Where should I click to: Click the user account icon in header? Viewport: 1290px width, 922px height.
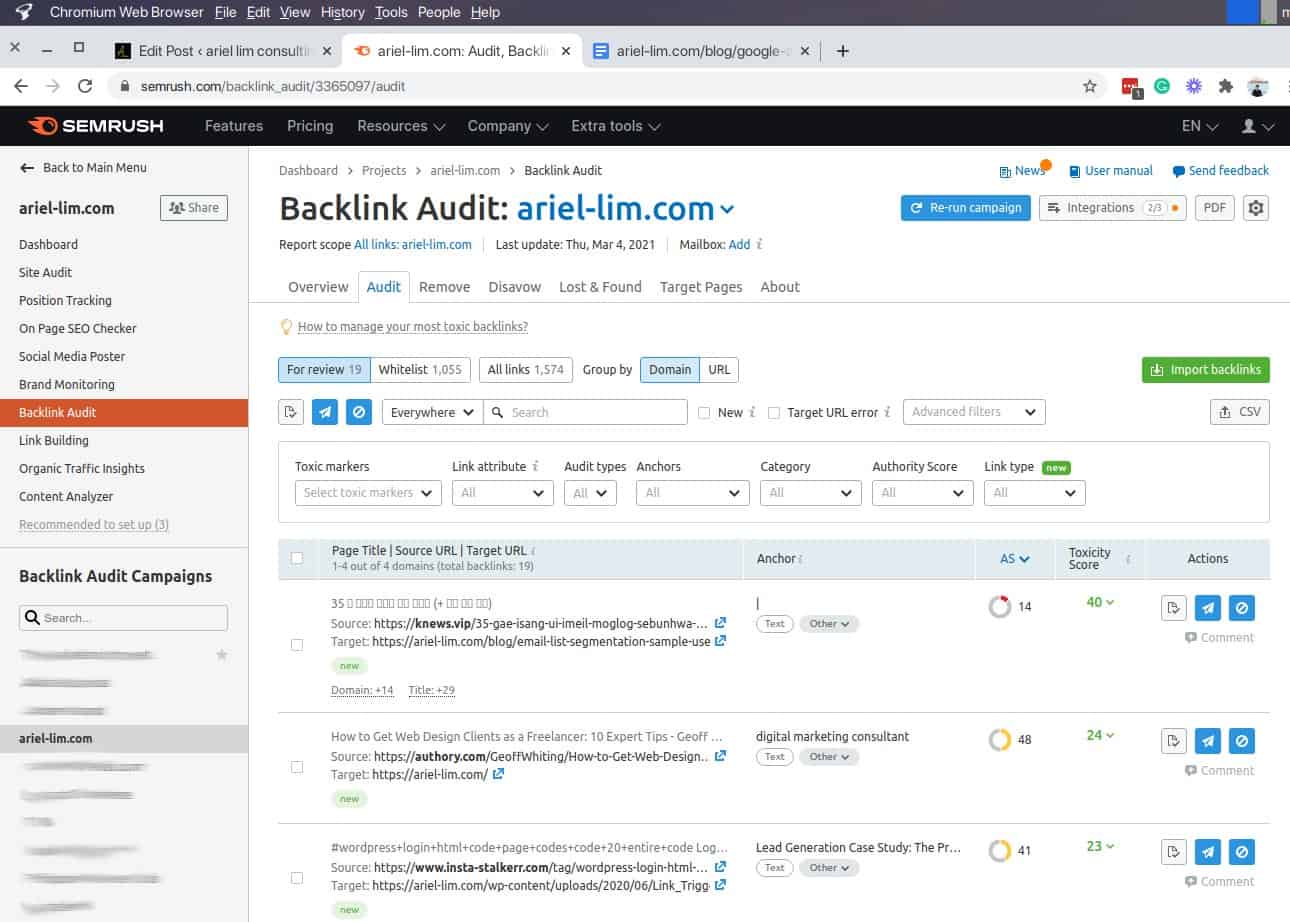coord(1257,126)
